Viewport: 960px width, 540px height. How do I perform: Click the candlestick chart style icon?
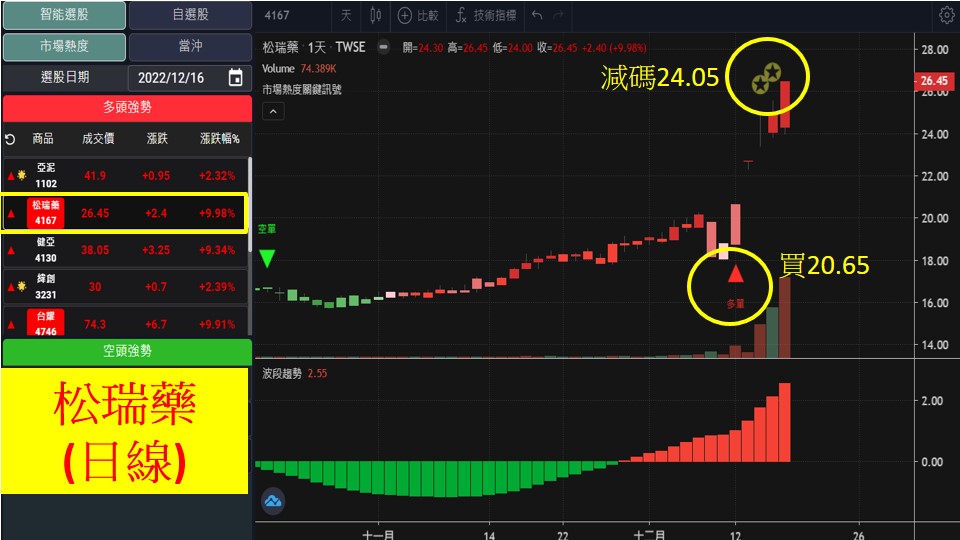coord(376,15)
